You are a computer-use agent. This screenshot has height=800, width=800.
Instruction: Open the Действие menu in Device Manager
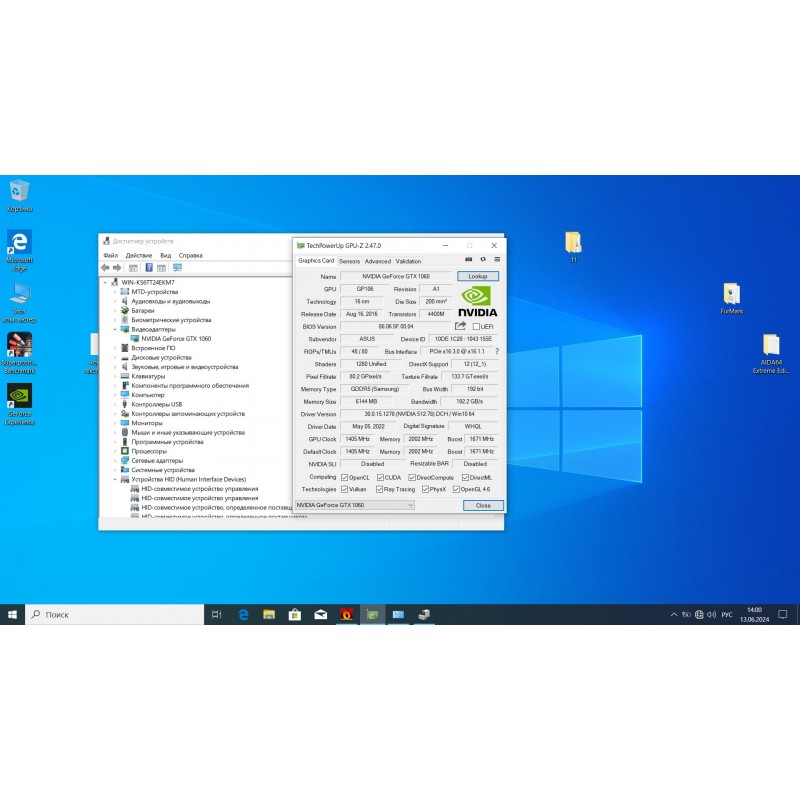tap(139, 255)
